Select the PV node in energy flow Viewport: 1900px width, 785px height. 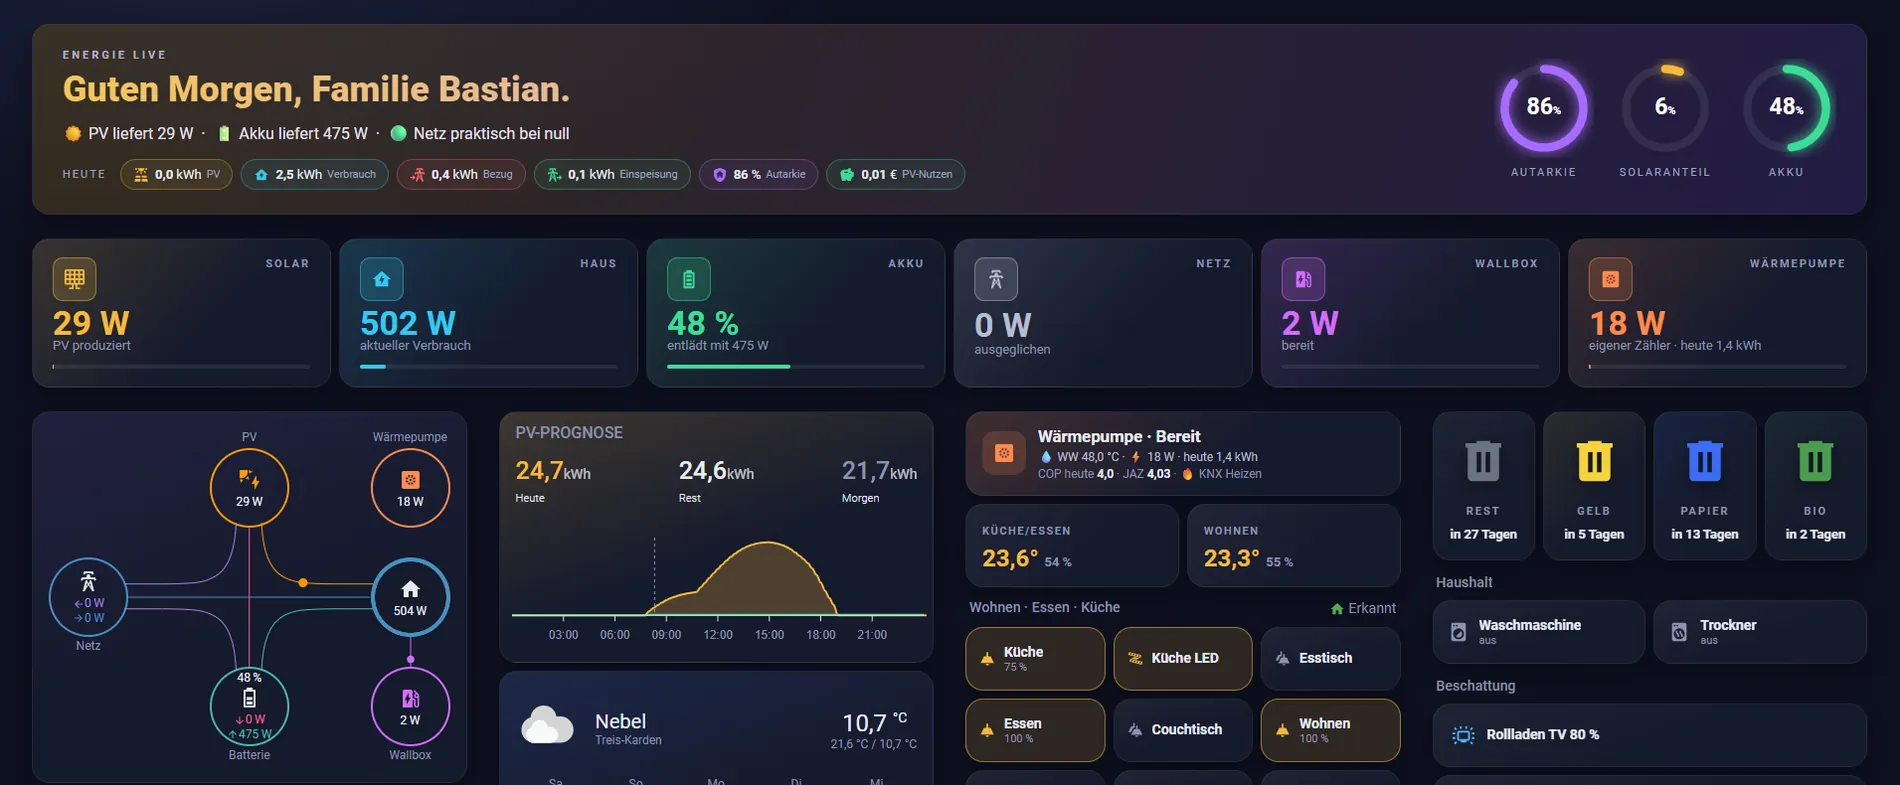tap(249, 488)
